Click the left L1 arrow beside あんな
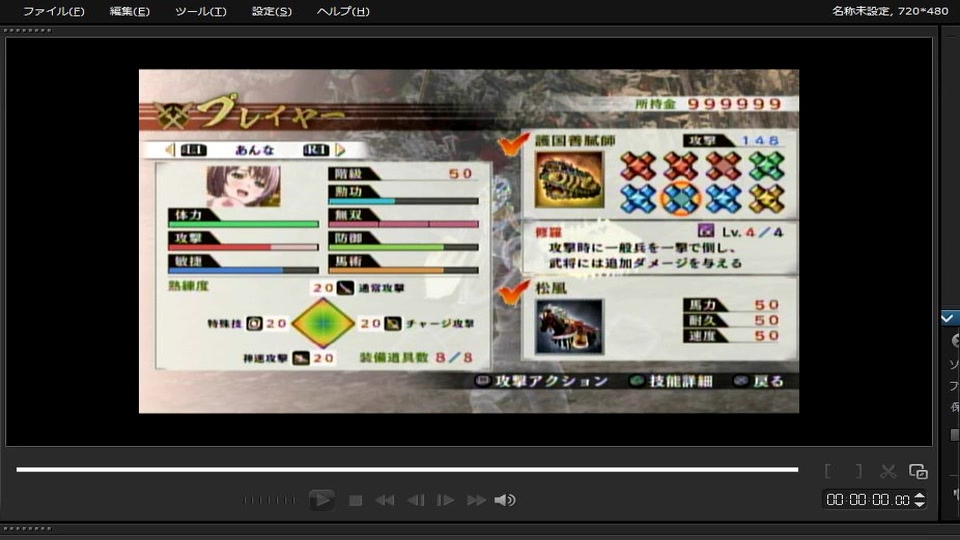Screen dimensions: 960x540 pos(170,149)
